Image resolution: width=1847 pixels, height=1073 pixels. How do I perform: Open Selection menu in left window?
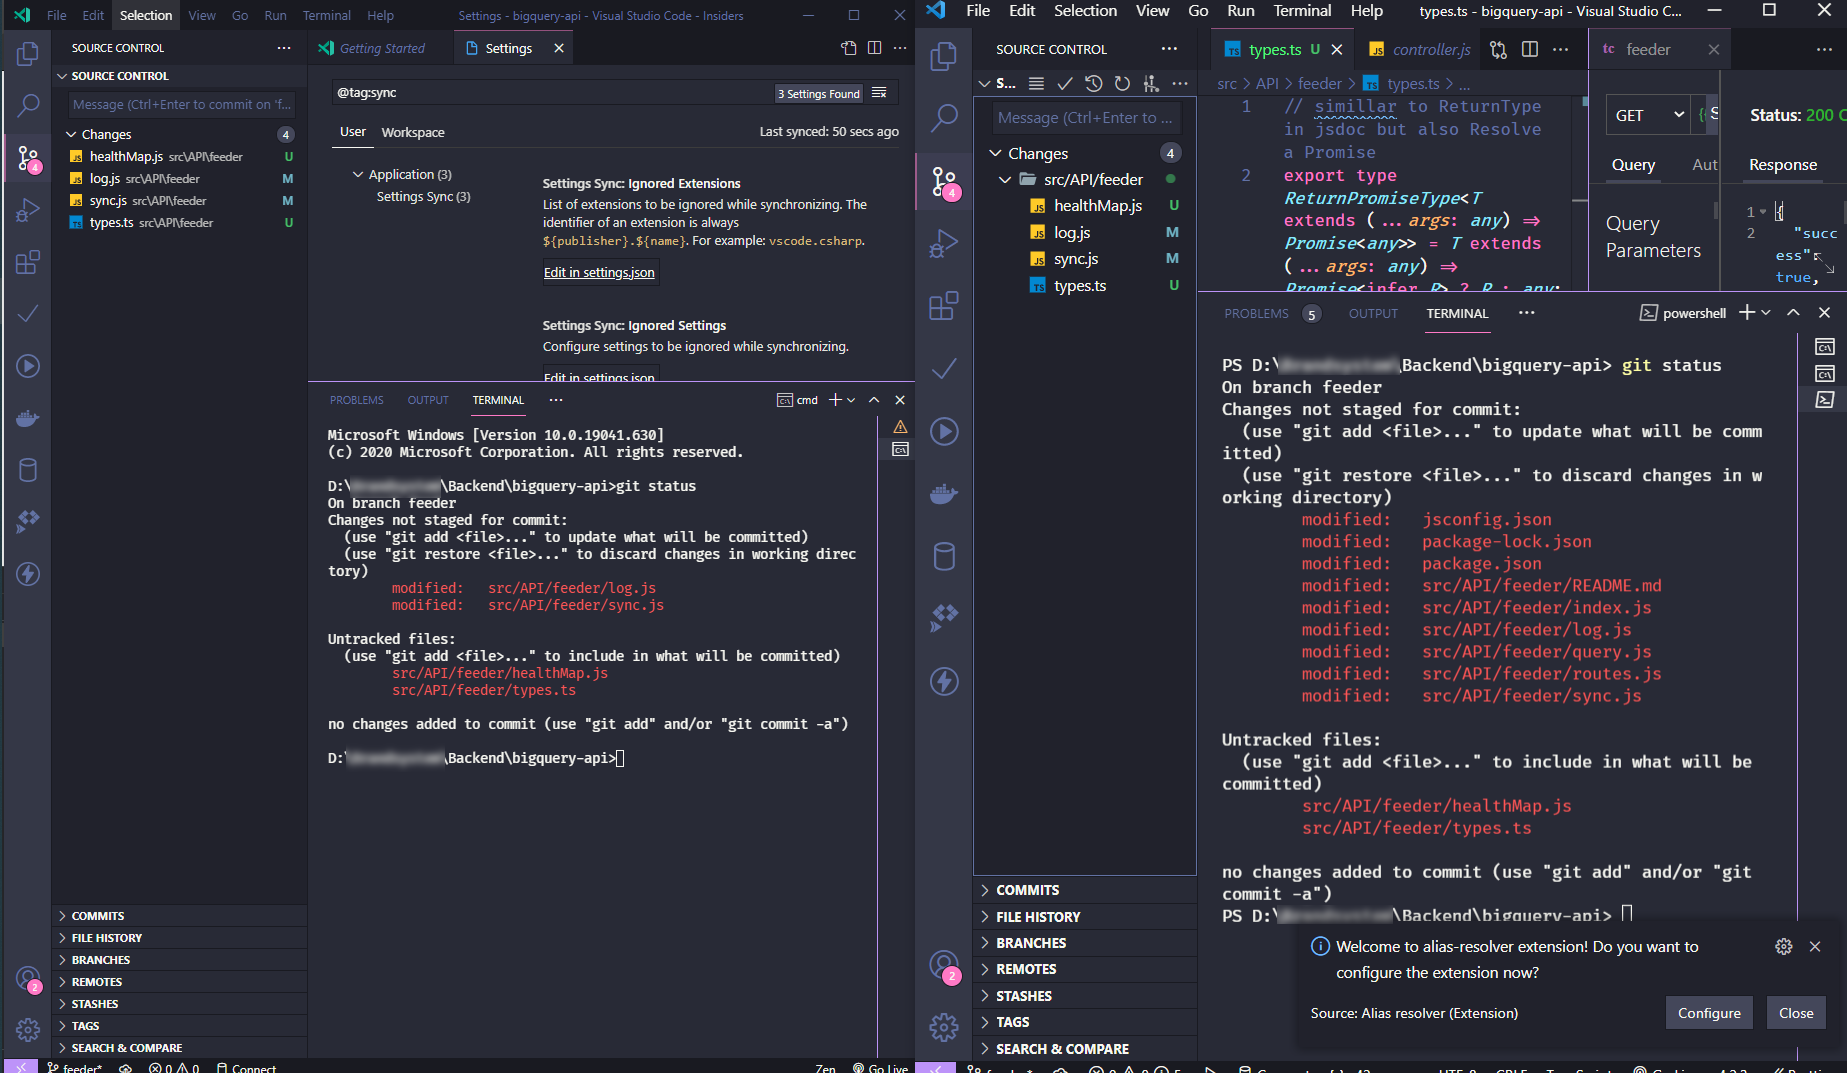(146, 15)
